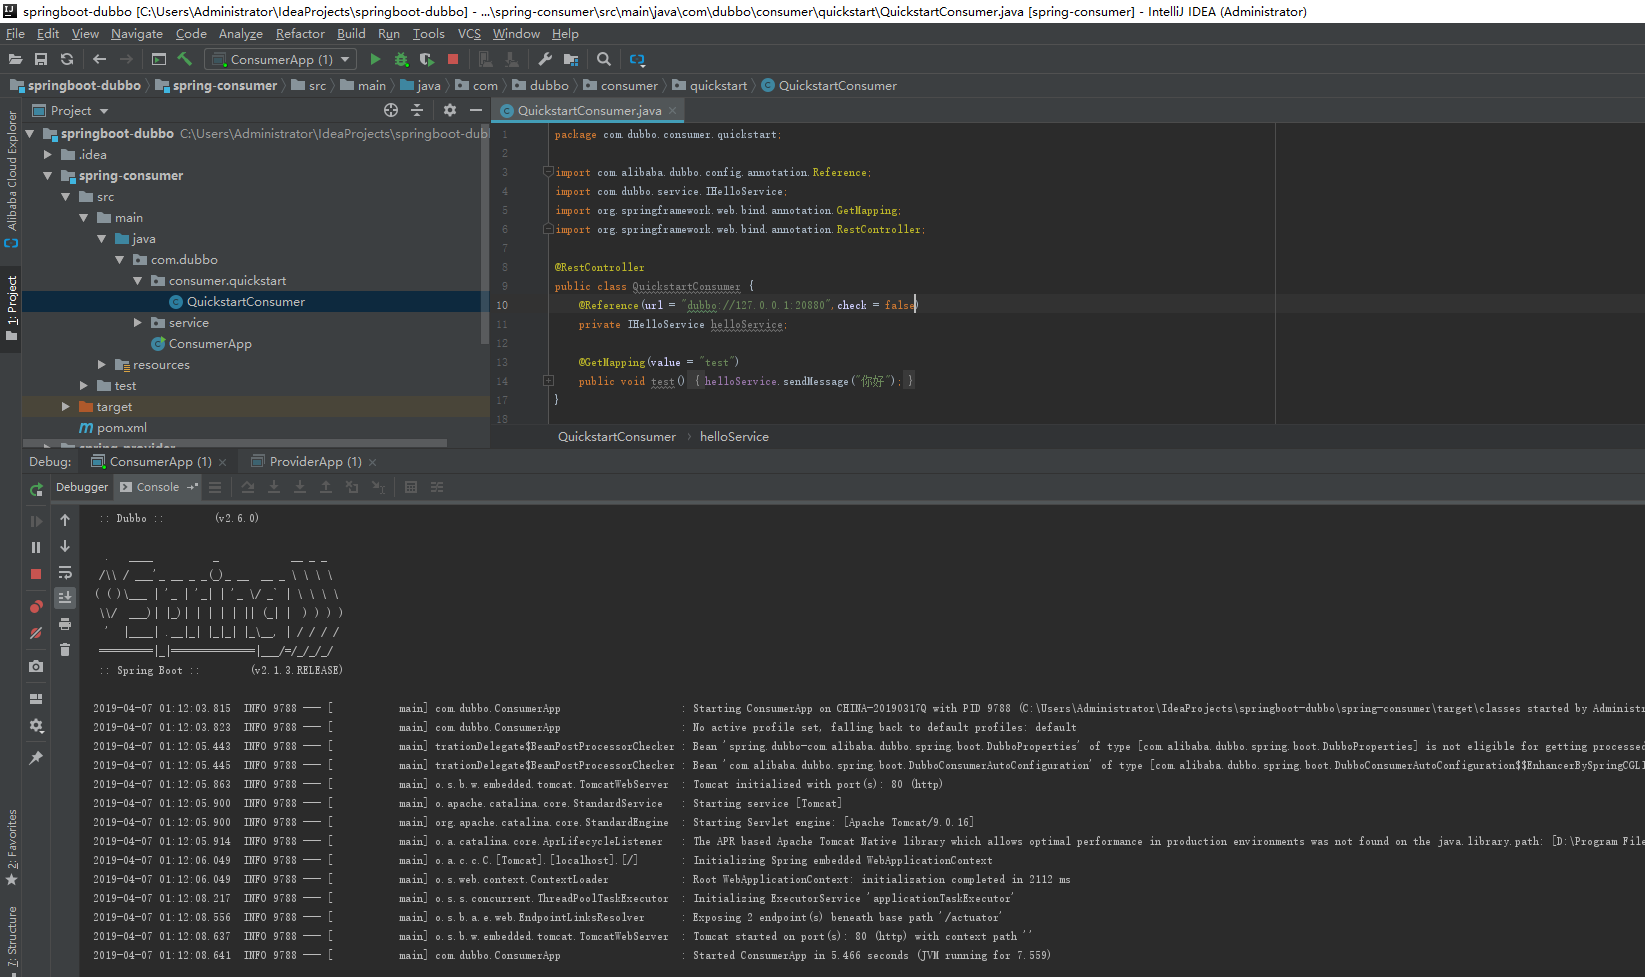Screen dimensions: 1645x977
Task: Open Search Everywhere magnifier icon
Action: coord(604,60)
